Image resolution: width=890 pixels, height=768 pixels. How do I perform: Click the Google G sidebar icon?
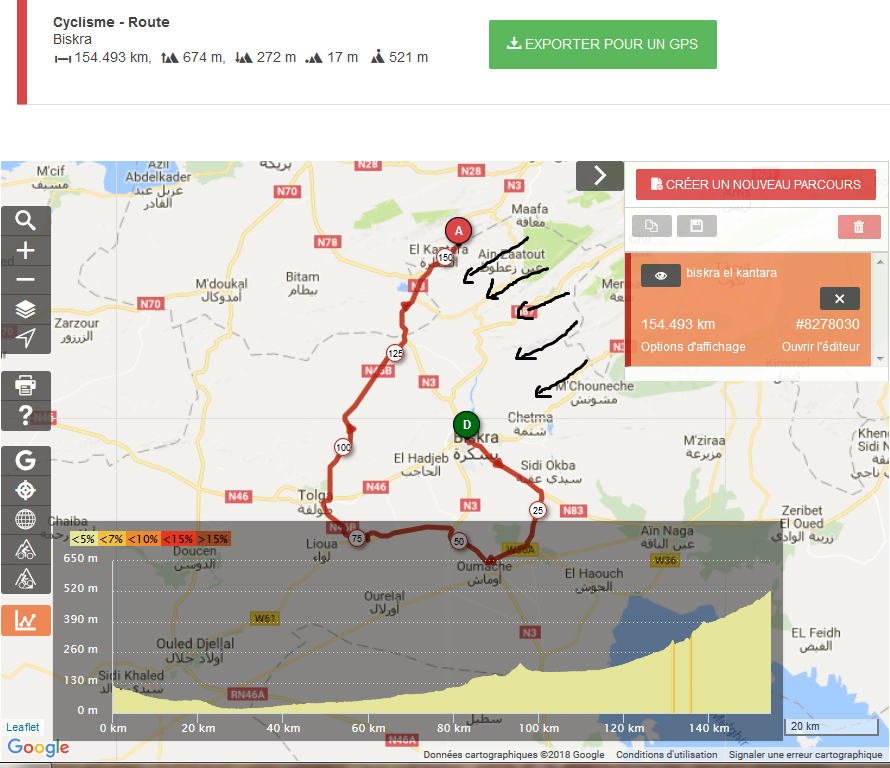pyautogui.click(x=26, y=460)
